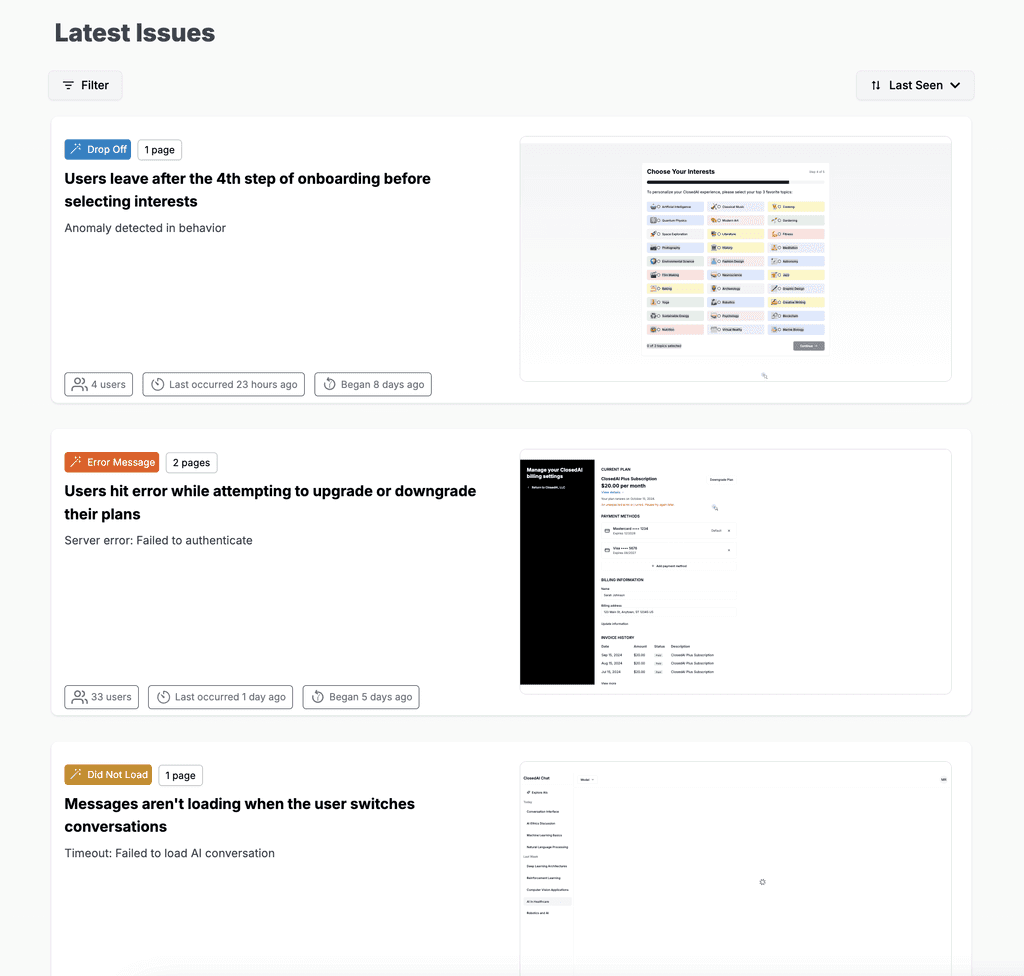
Task: Click the clock icon on Began 8 days ago
Action: click(328, 384)
